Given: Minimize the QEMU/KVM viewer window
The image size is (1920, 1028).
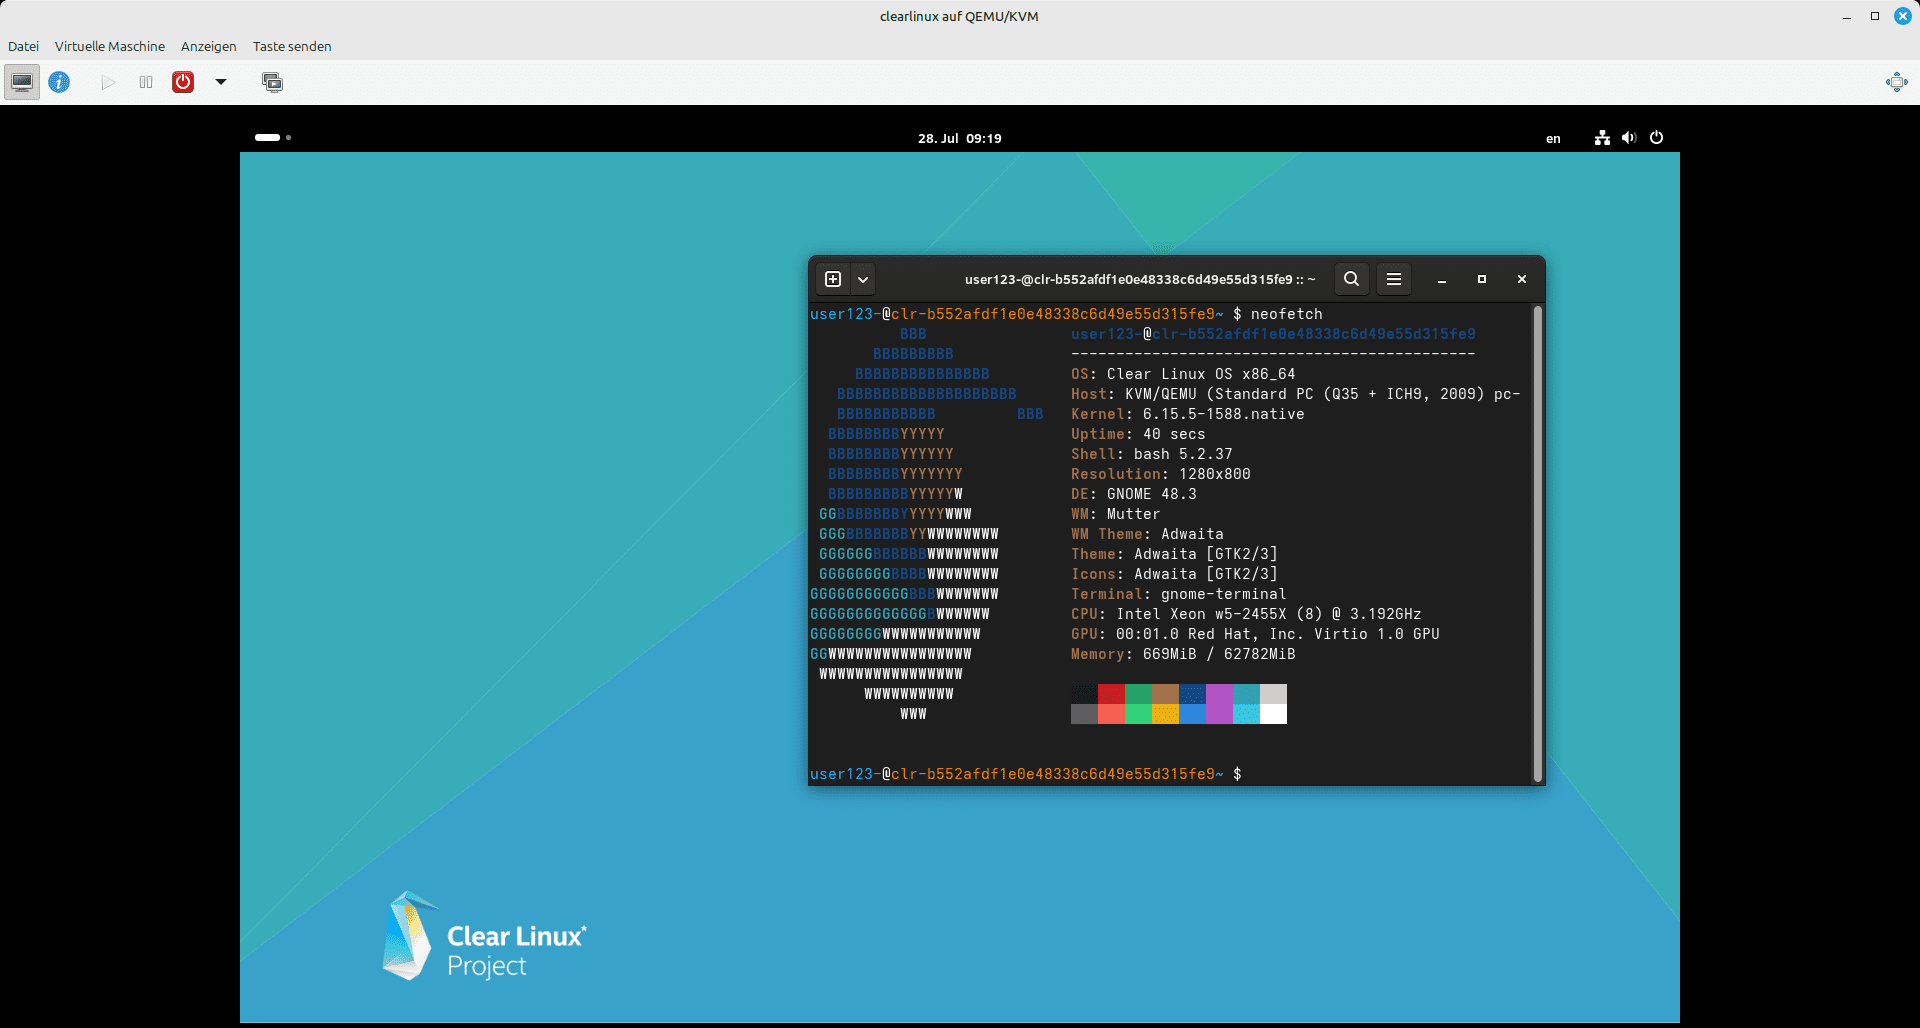Looking at the screenshot, I should (x=1846, y=16).
